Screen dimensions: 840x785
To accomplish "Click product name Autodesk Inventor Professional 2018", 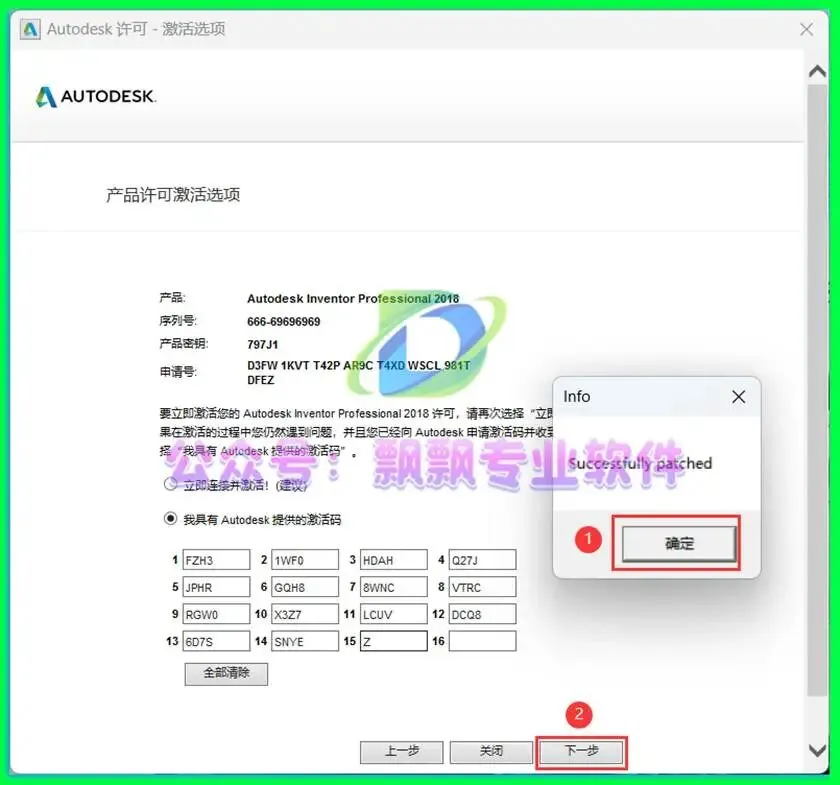I will [x=353, y=298].
